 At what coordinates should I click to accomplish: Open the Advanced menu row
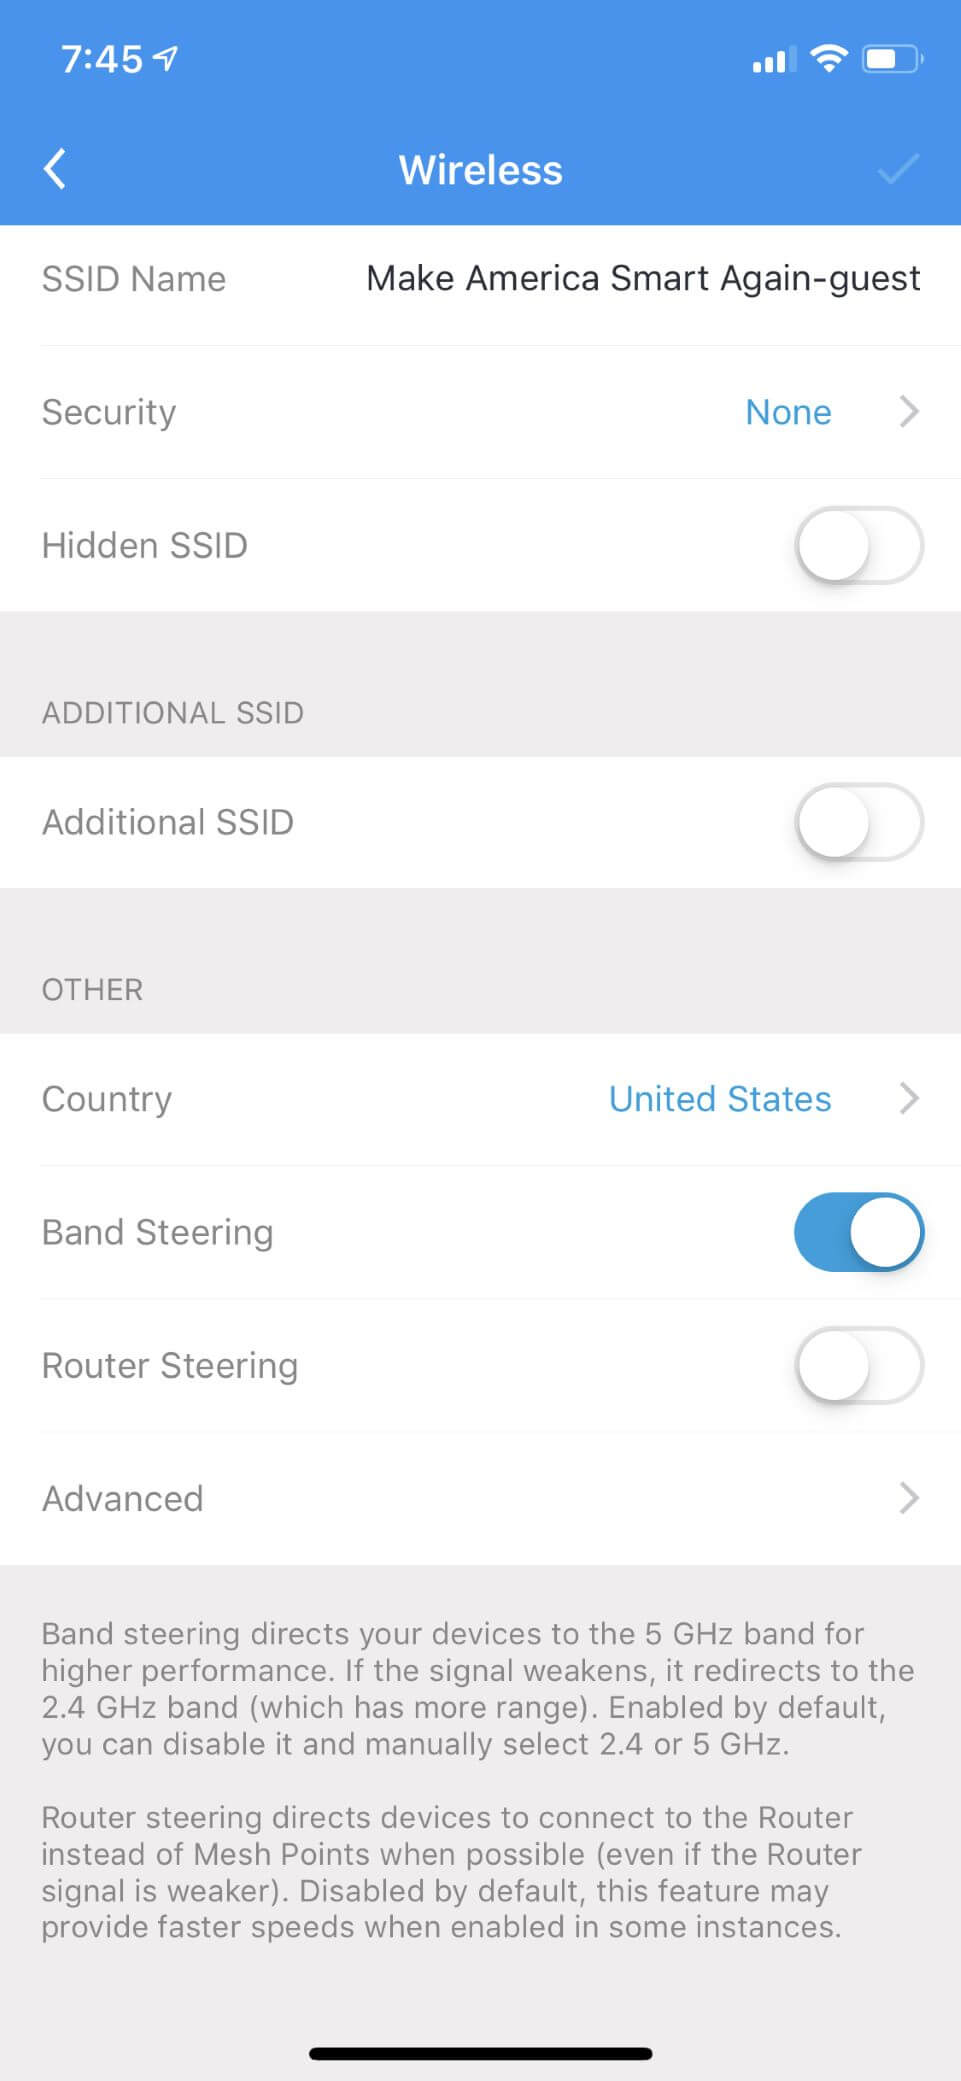122,1498
